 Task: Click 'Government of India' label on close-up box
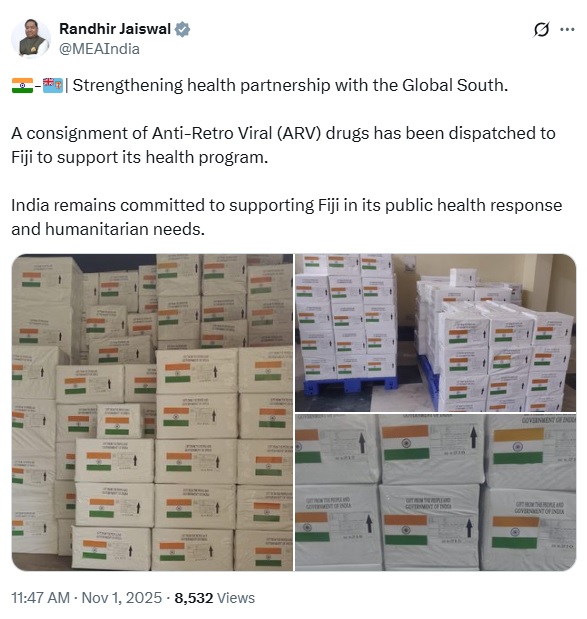[548, 420]
